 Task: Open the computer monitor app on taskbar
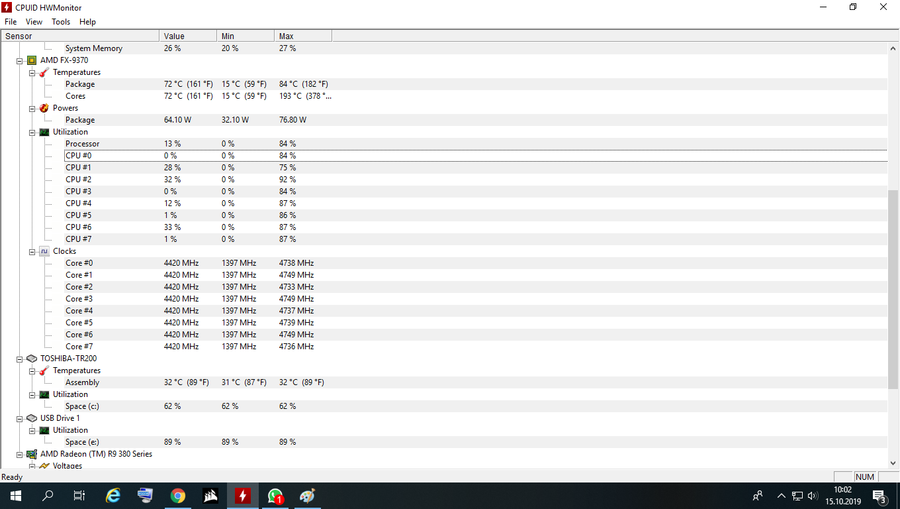(145, 496)
